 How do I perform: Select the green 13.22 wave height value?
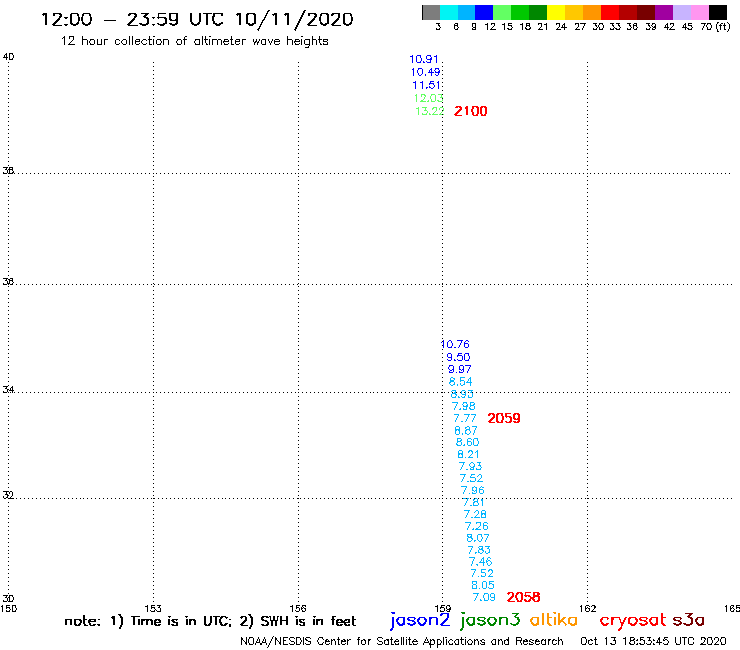(x=430, y=111)
